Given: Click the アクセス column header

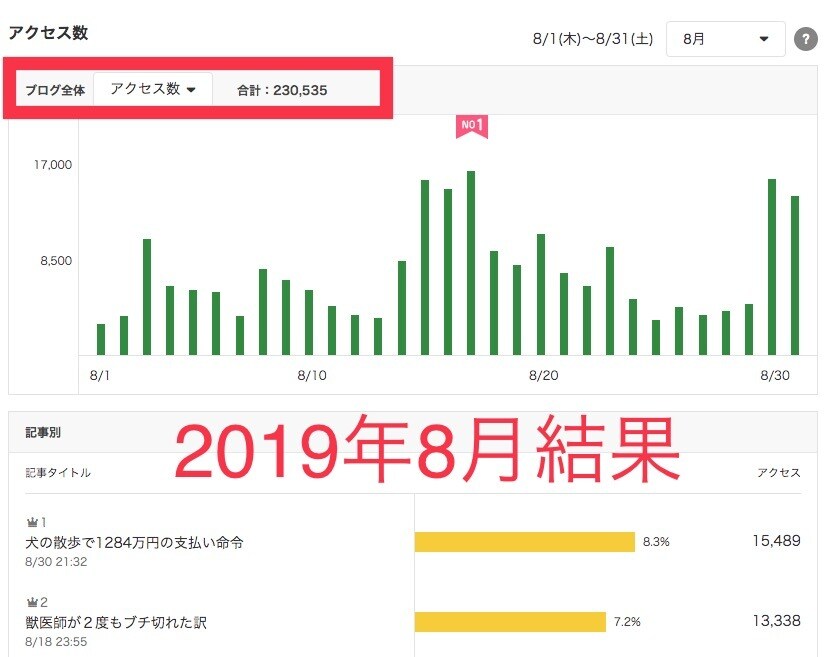Looking at the screenshot, I should [x=778, y=473].
